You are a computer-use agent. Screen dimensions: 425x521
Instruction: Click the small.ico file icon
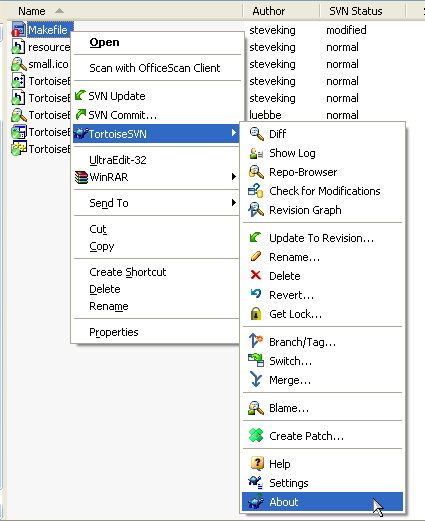(x=19, y=64)
